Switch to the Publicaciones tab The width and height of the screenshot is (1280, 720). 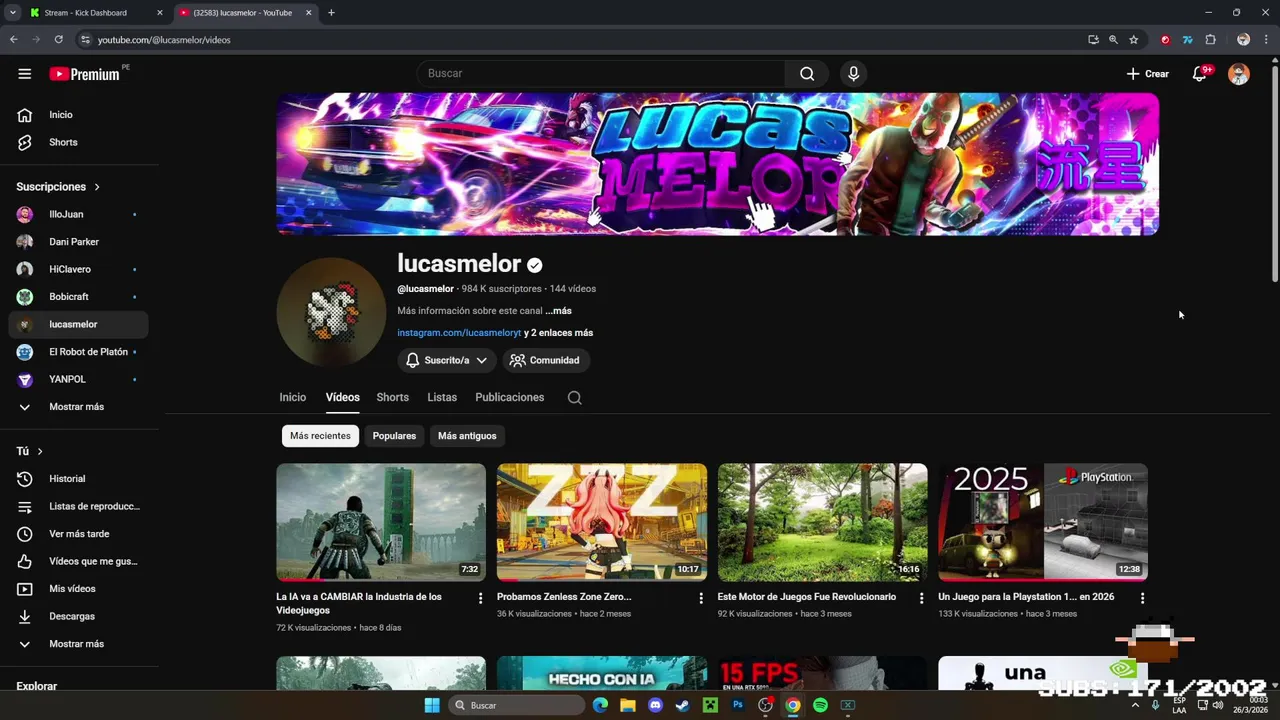[x=510, y=397]
